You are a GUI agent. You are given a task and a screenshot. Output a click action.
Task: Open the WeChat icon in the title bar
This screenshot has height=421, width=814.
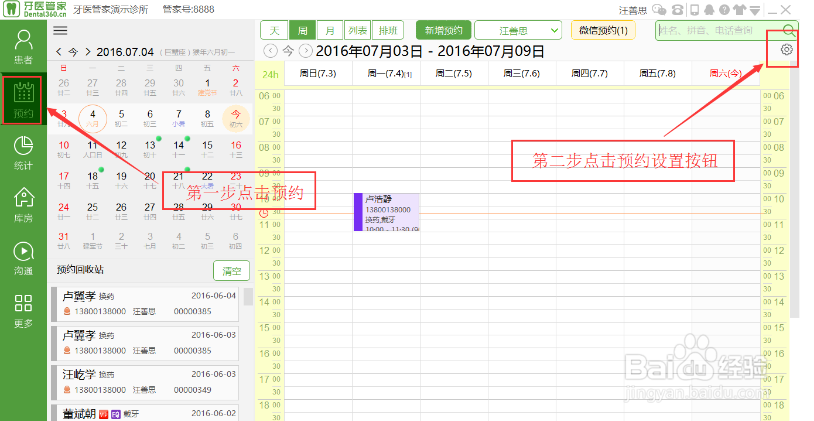(x=659, y=9)
